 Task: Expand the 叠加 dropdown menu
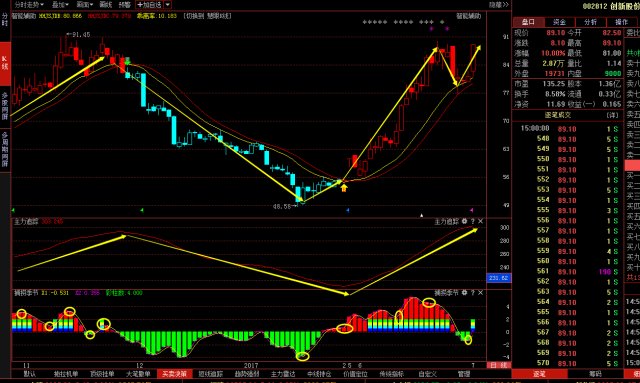tap(60, 5)
